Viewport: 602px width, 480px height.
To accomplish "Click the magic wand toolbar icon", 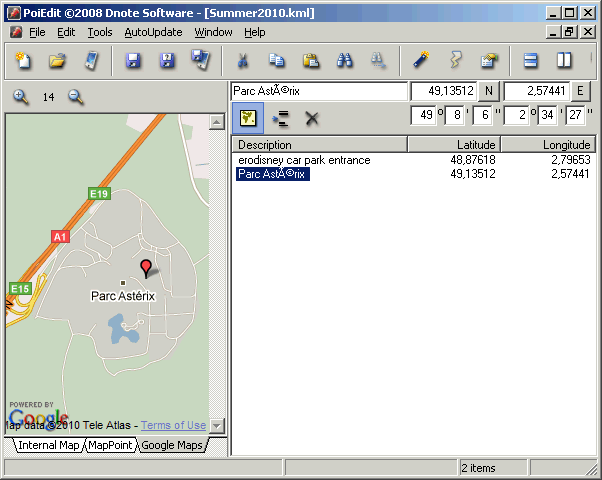I will click(x=421, y=60).
